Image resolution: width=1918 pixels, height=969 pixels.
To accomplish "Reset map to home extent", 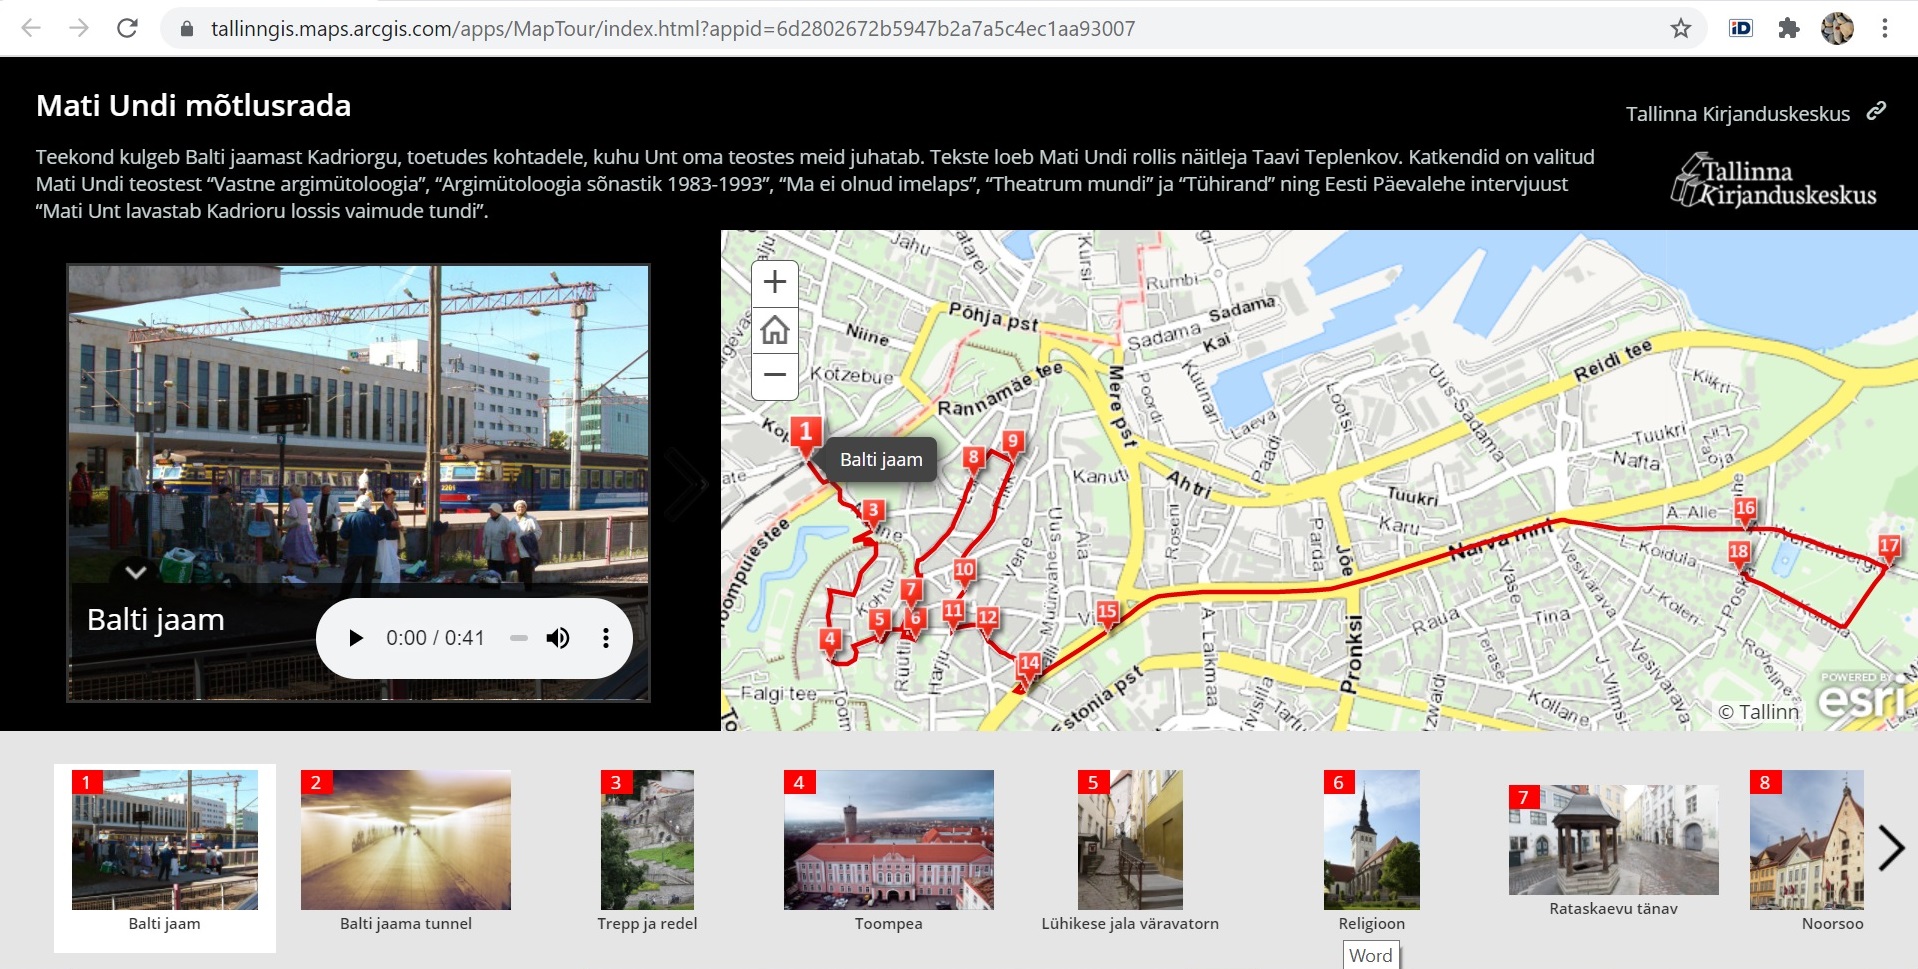I will click(775, 329).
